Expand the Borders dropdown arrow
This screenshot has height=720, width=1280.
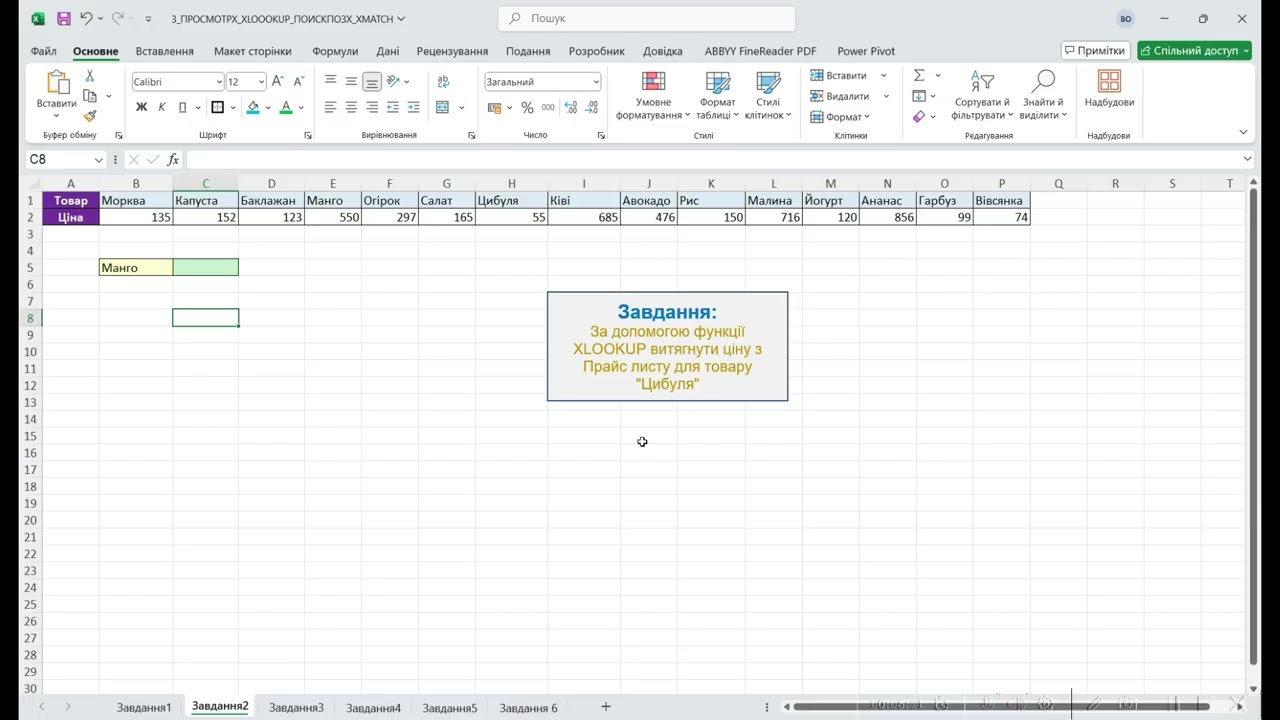[x=232, y=108]
